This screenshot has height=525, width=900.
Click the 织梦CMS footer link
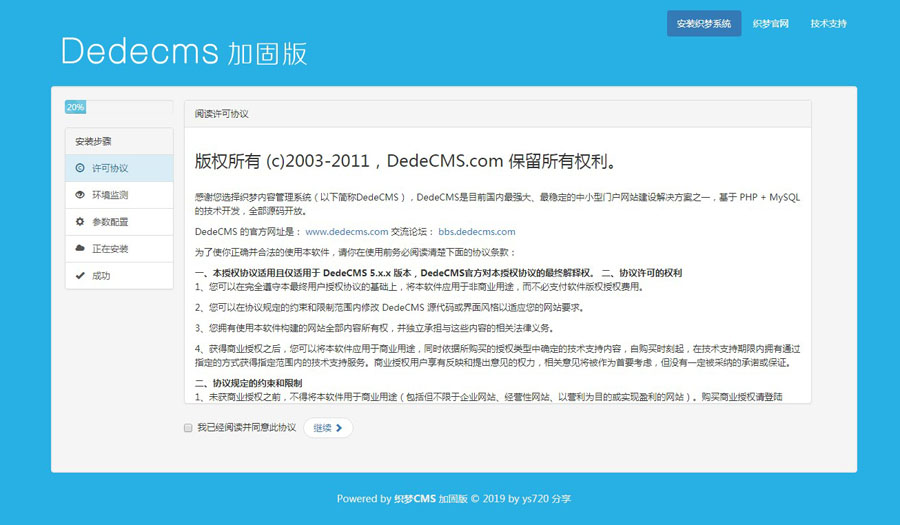[x=414, y=499]
